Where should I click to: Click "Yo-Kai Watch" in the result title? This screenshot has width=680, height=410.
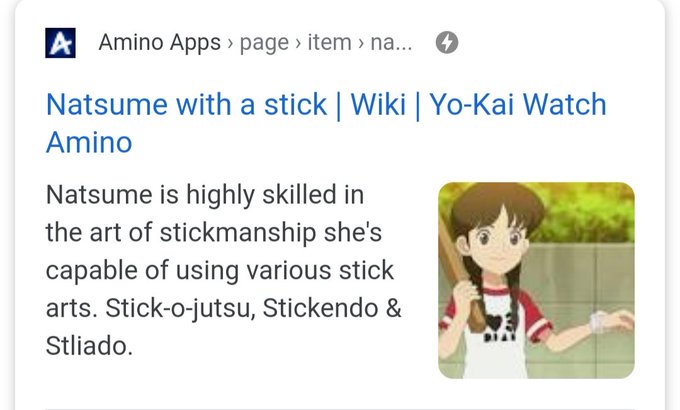point(518,105)
